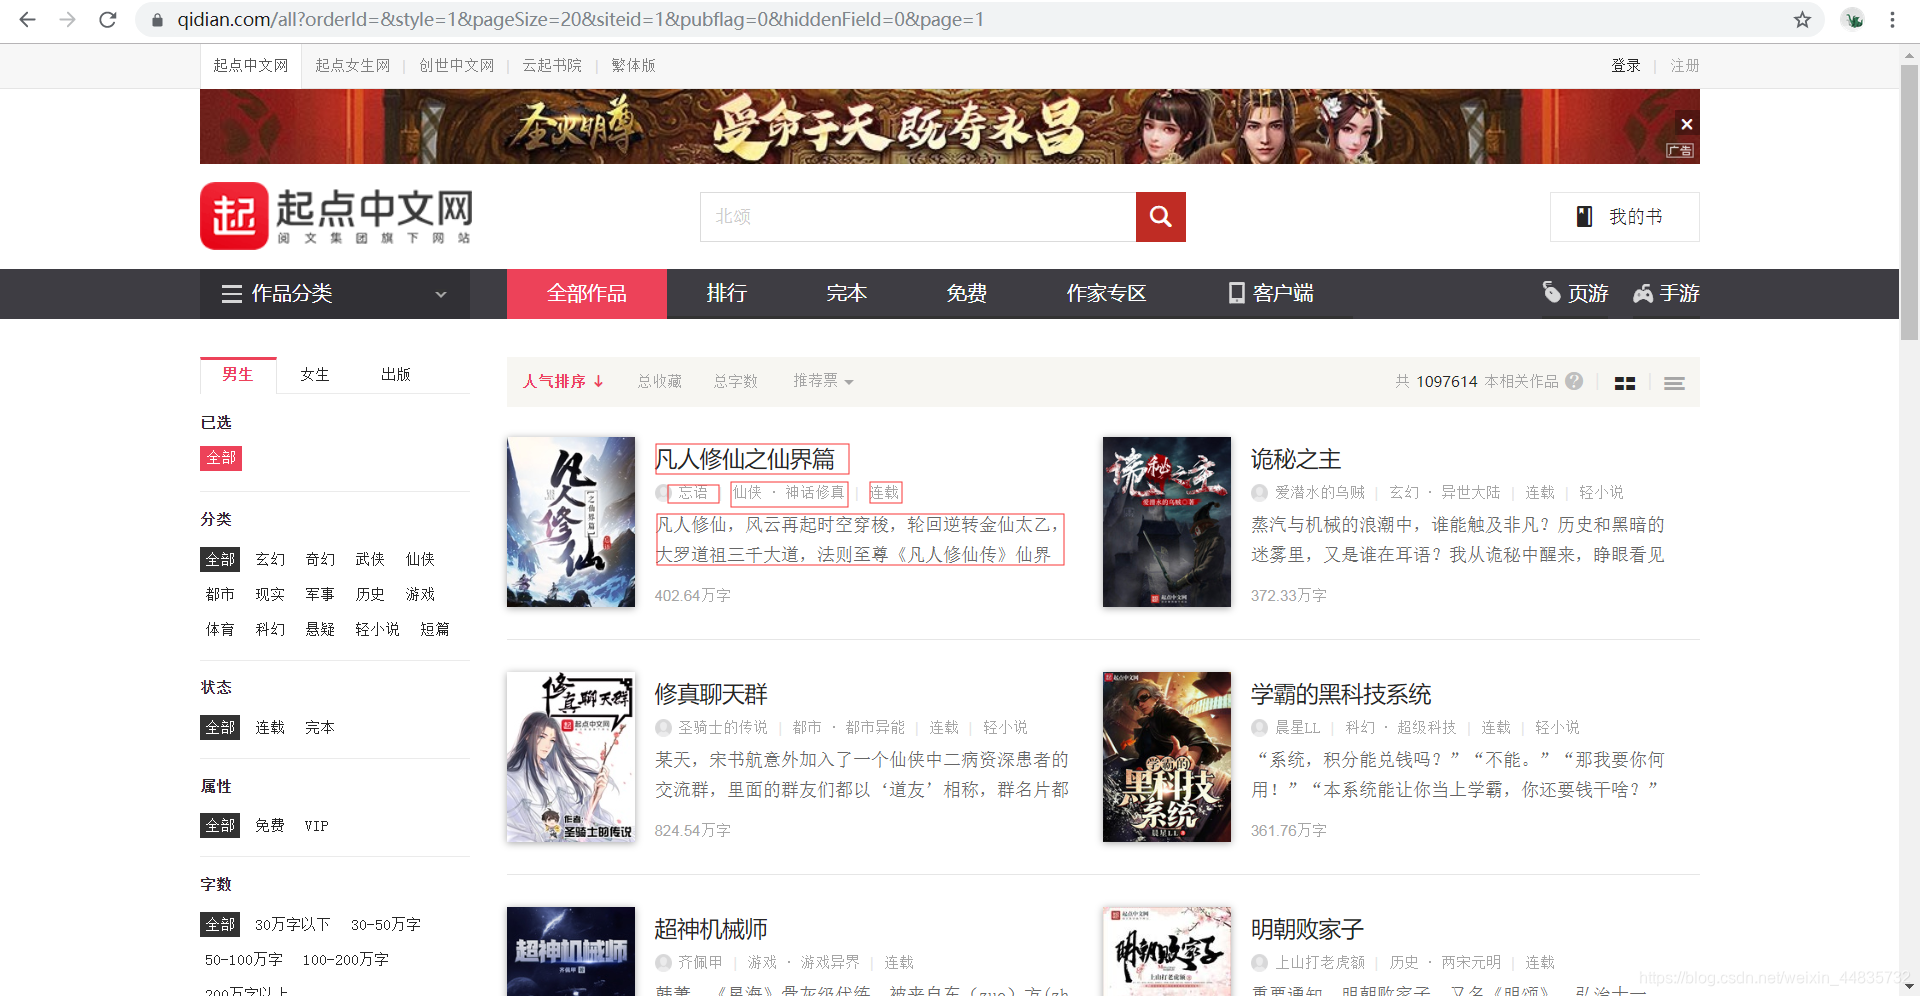This screenshot has width=1920, height=996.
Task: Select the 出版 tab
Action: [x=396, y=374]
